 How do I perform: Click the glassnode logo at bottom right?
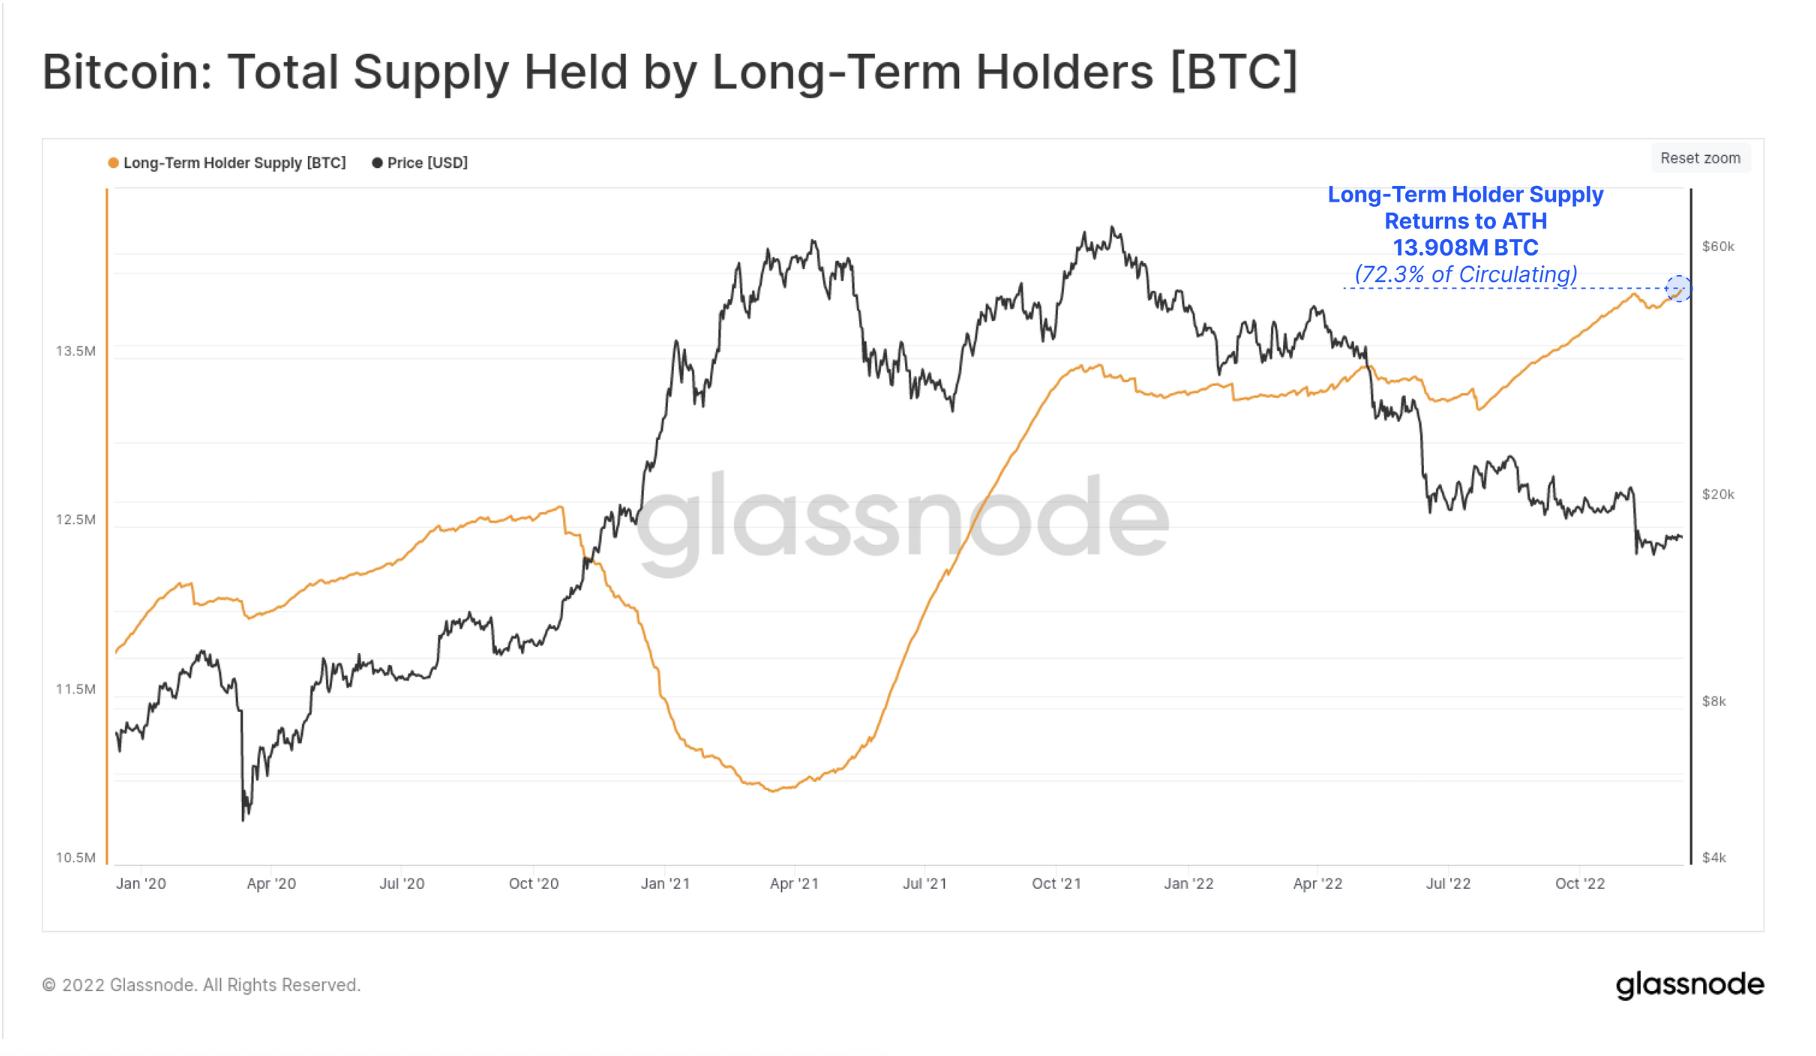tap(1689, 985)
